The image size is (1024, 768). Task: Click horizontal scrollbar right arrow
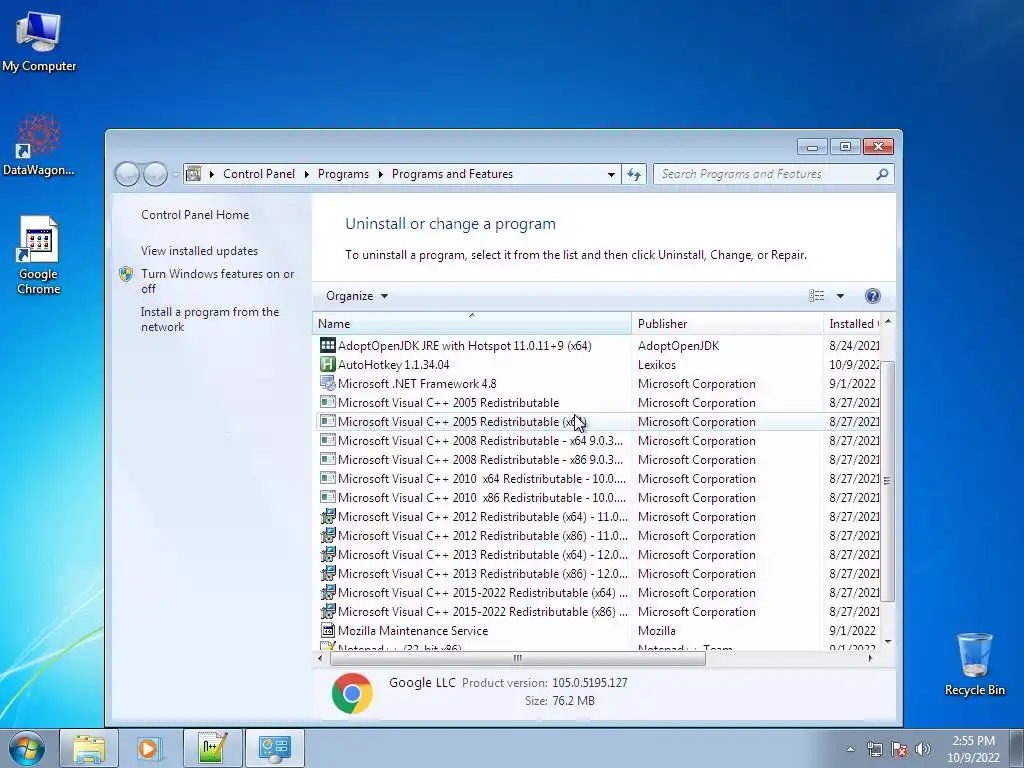[x=870, y=658]
